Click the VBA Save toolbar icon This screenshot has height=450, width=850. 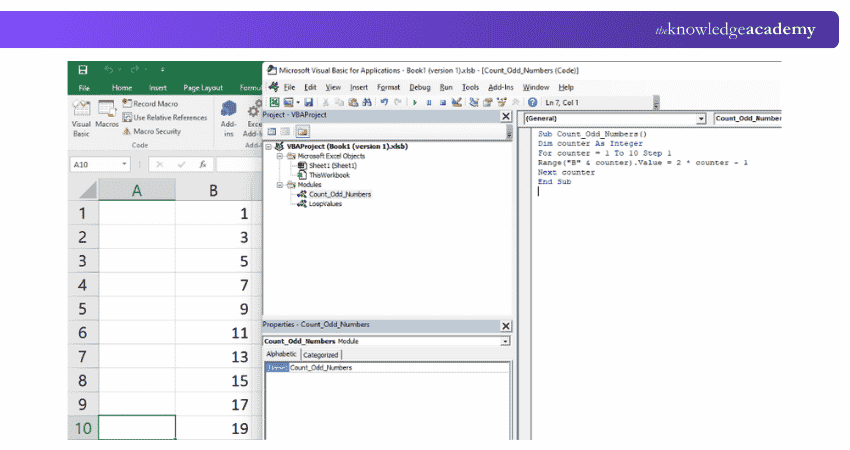pos(308,102)
